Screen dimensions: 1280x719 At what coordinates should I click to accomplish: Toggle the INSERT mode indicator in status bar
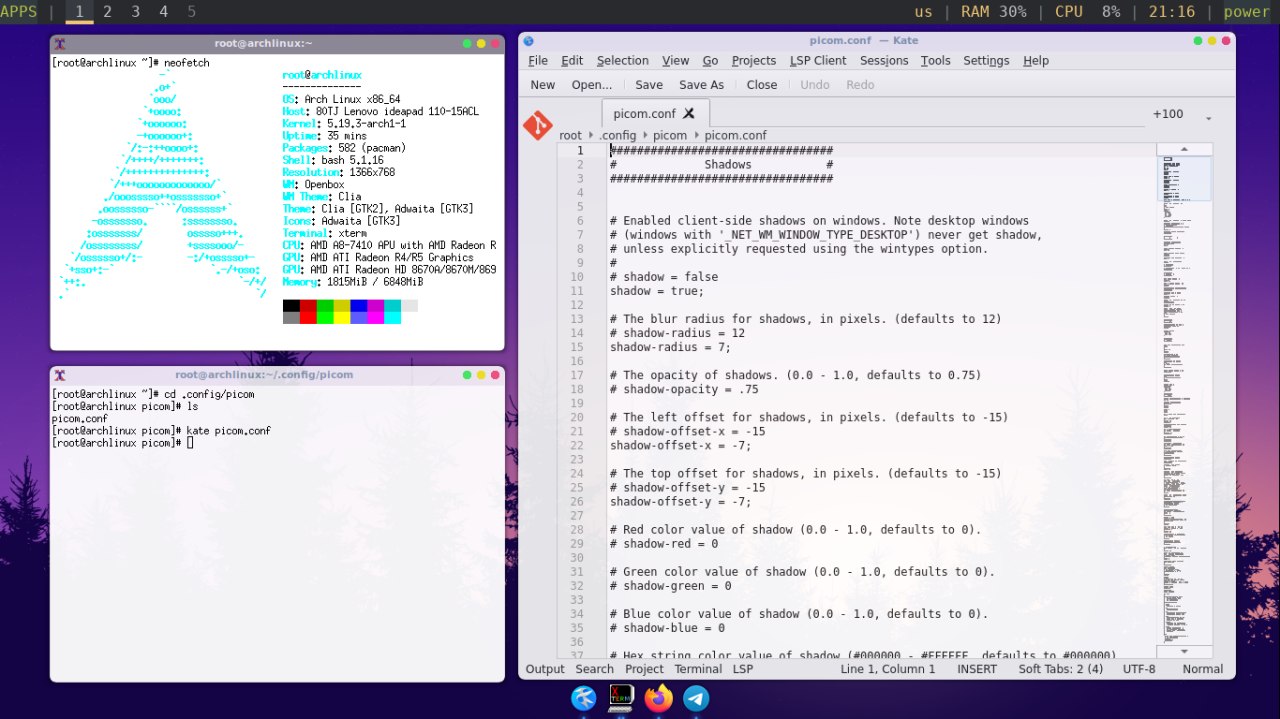pyautogui.click(x=976, y=669)
